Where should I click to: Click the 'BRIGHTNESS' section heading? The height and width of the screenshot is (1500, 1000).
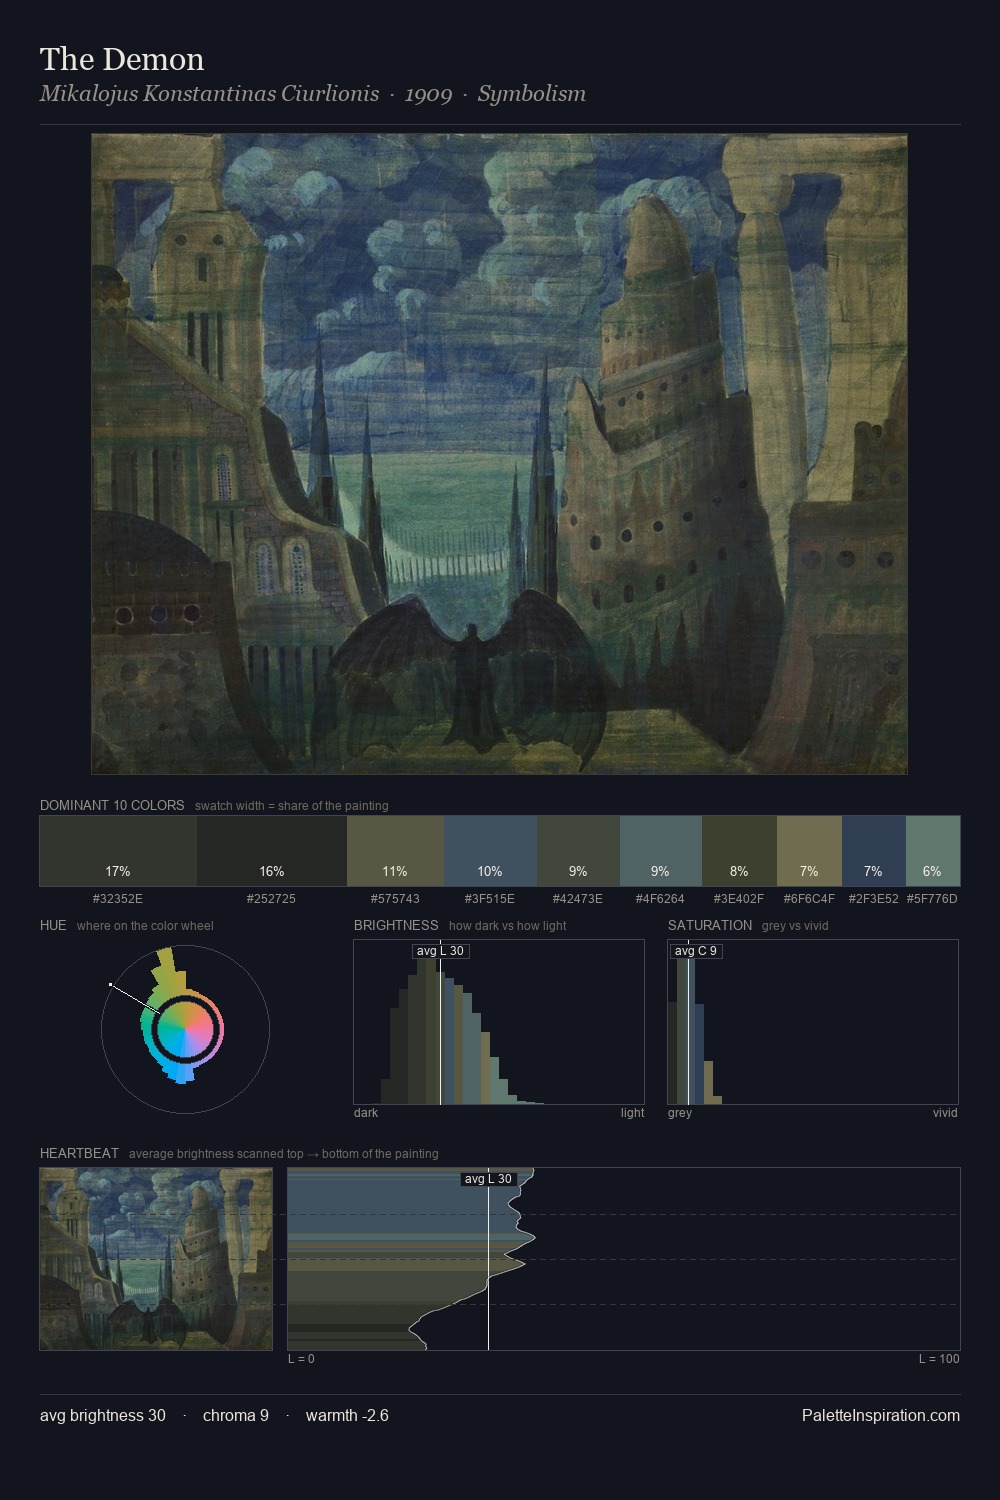coord(396,925)
